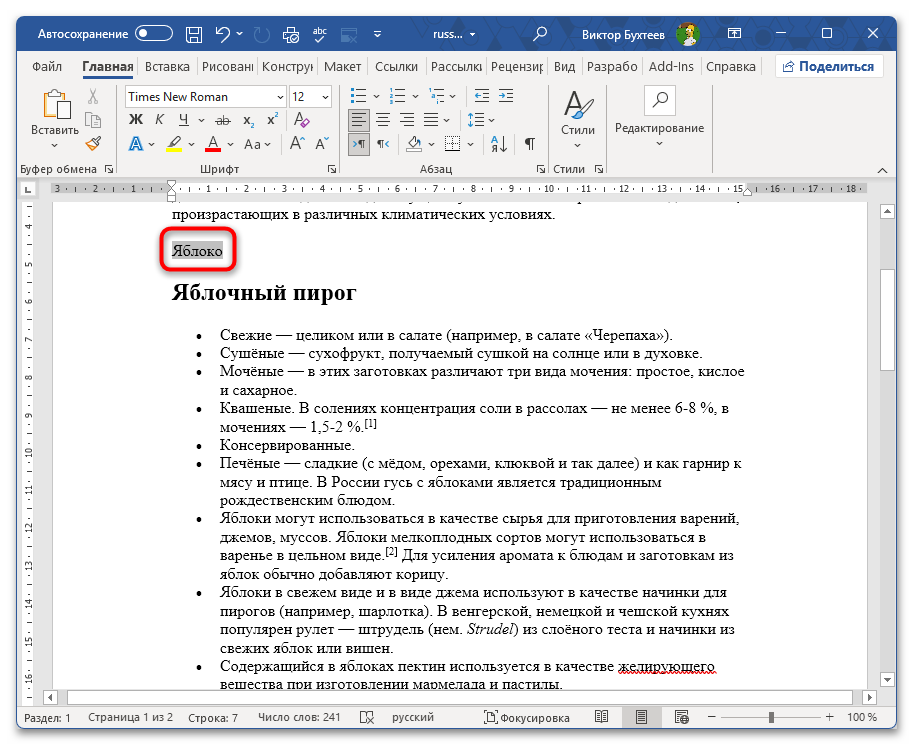
Task: Toggle italic formatting
Action: 160,120
